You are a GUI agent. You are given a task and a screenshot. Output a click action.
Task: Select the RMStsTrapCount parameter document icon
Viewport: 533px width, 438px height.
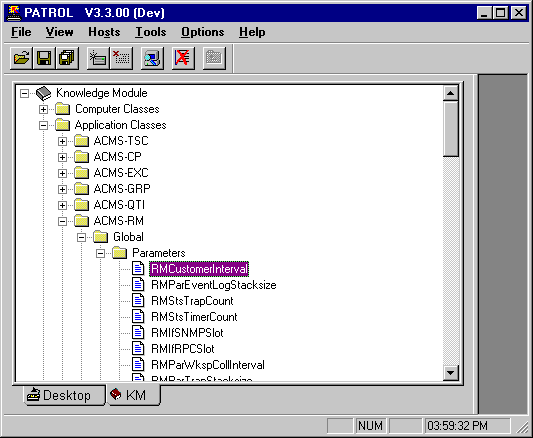coord(138,301)
